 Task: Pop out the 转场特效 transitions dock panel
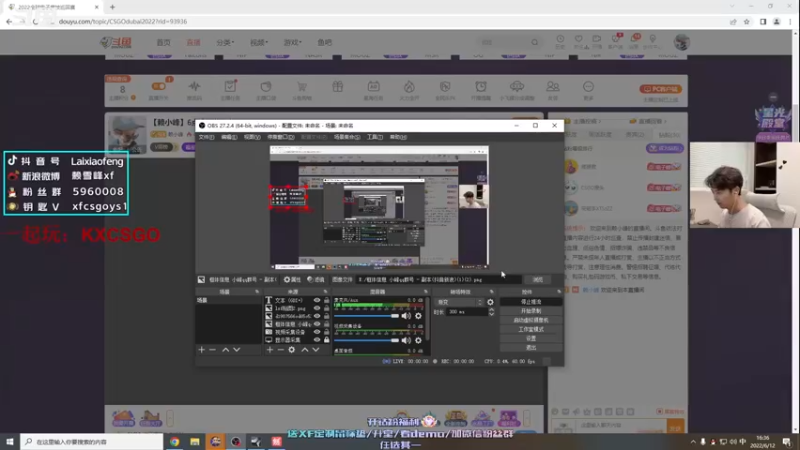[492, 292]
